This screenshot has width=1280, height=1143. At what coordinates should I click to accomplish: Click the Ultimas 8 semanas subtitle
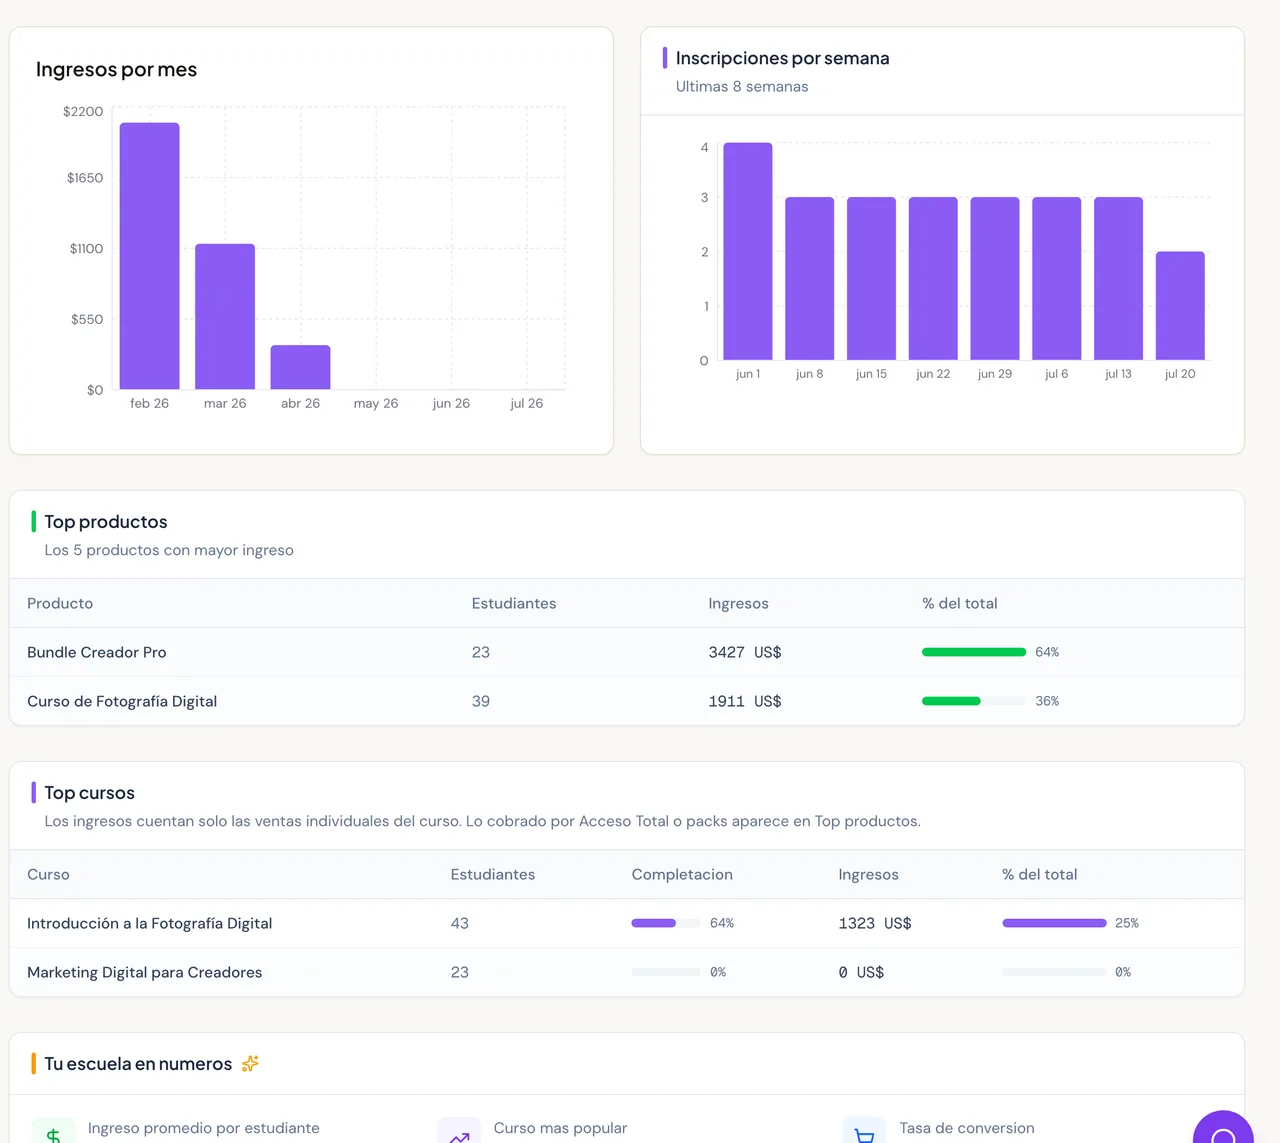coord(742,86)
